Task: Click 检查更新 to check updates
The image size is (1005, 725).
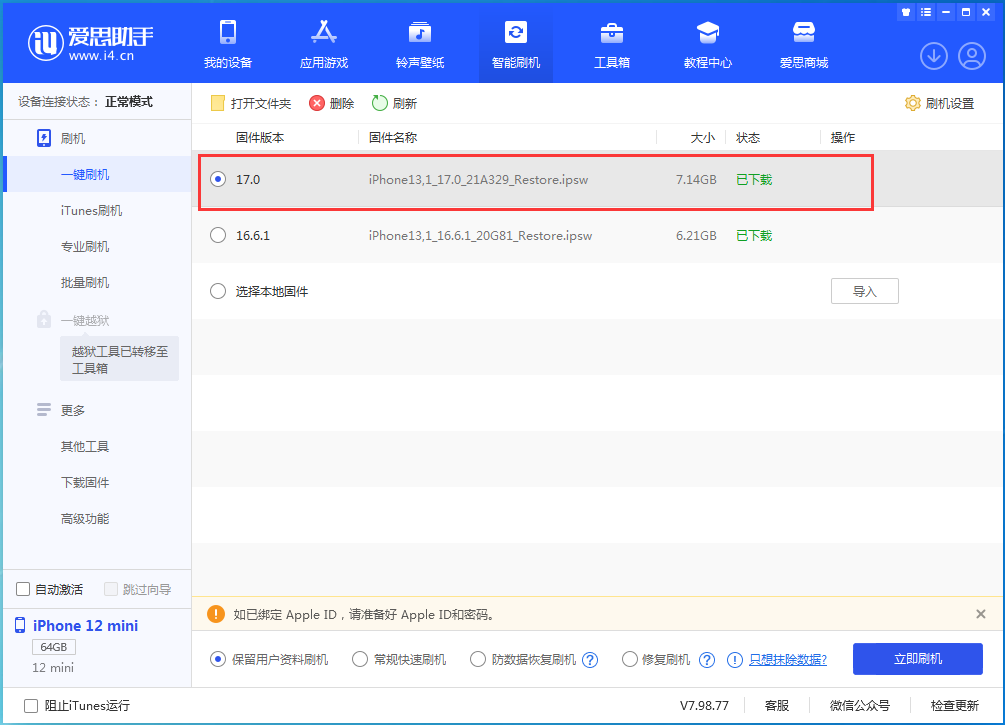Action: point(954,706)
